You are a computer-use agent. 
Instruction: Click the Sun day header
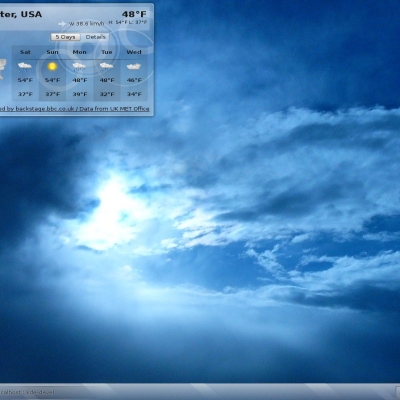(52, 52)
